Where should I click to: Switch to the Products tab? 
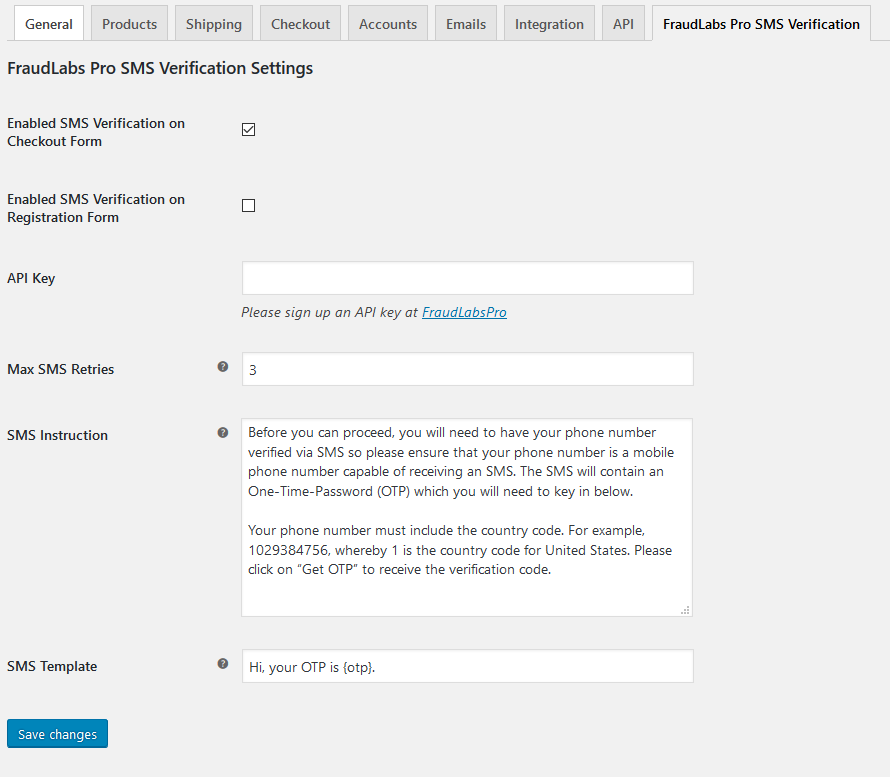129,24
